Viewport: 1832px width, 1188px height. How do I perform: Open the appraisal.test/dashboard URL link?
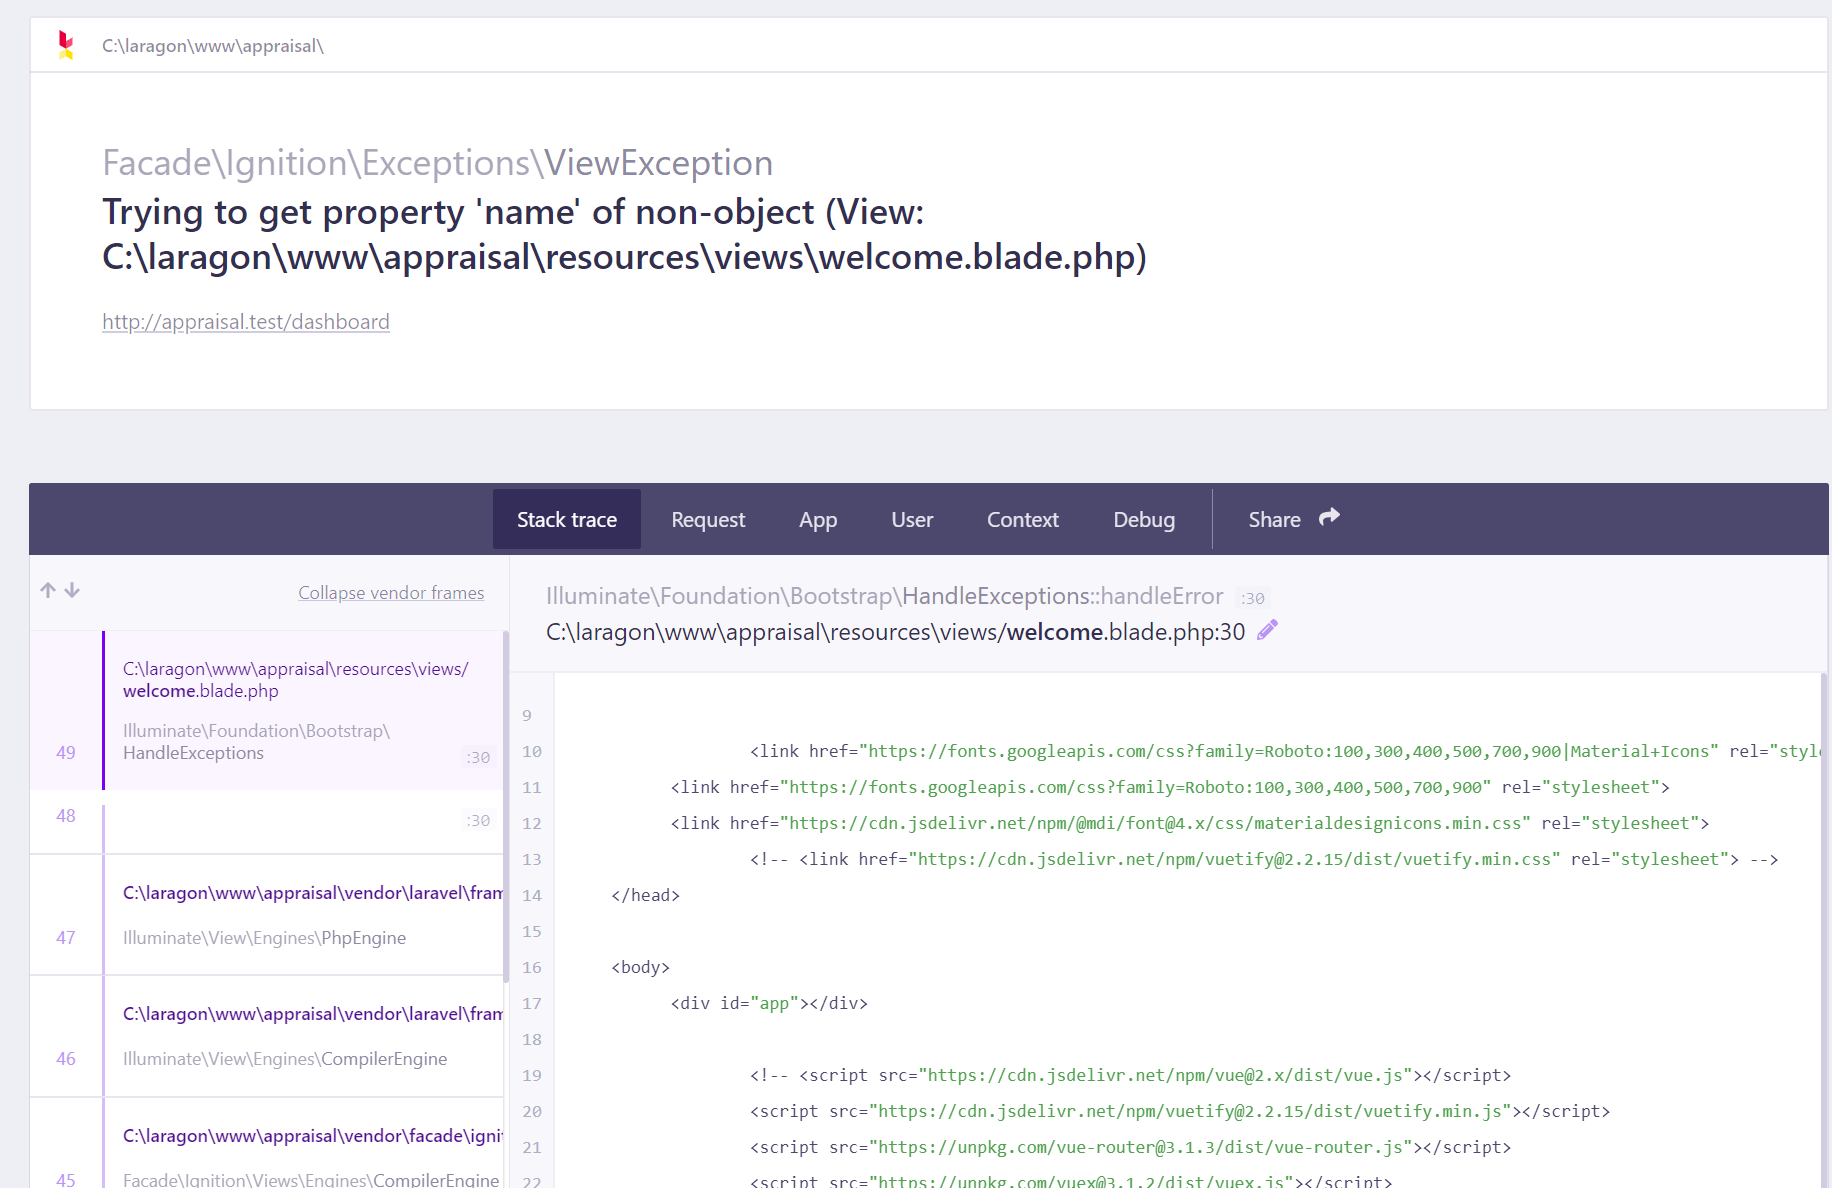[246, 322]
